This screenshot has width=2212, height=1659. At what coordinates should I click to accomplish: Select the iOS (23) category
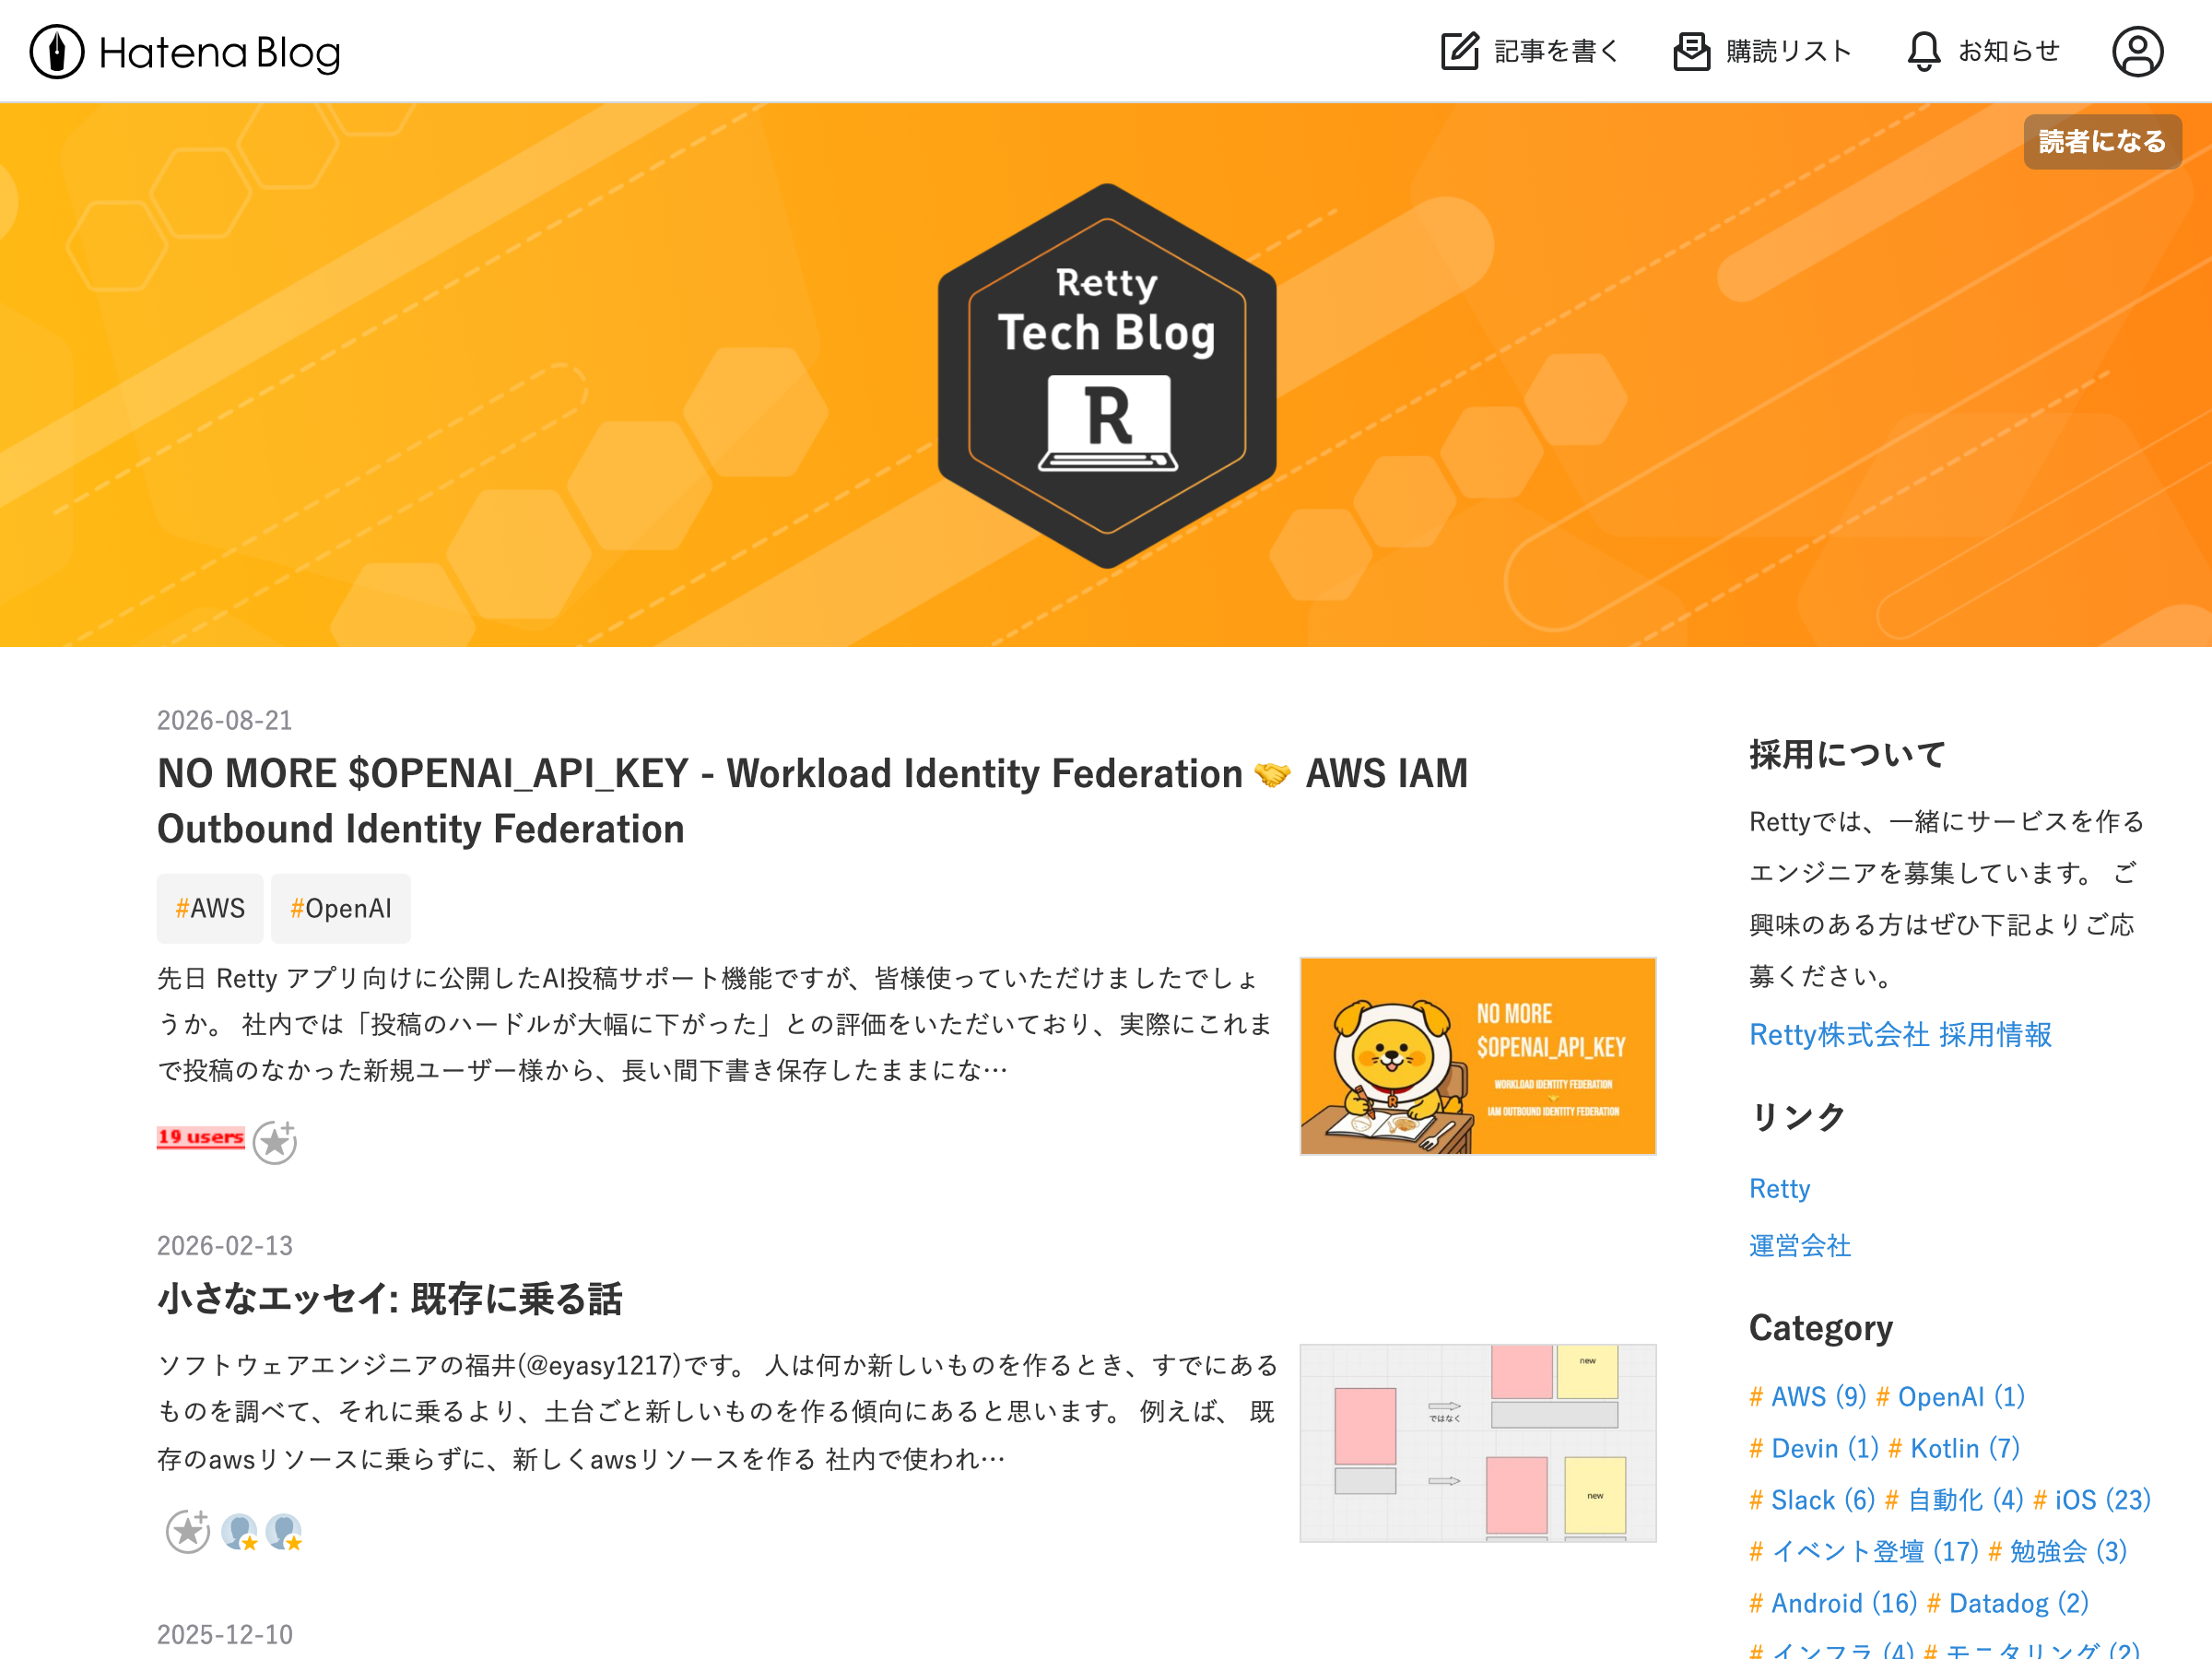(2092, 1500)
